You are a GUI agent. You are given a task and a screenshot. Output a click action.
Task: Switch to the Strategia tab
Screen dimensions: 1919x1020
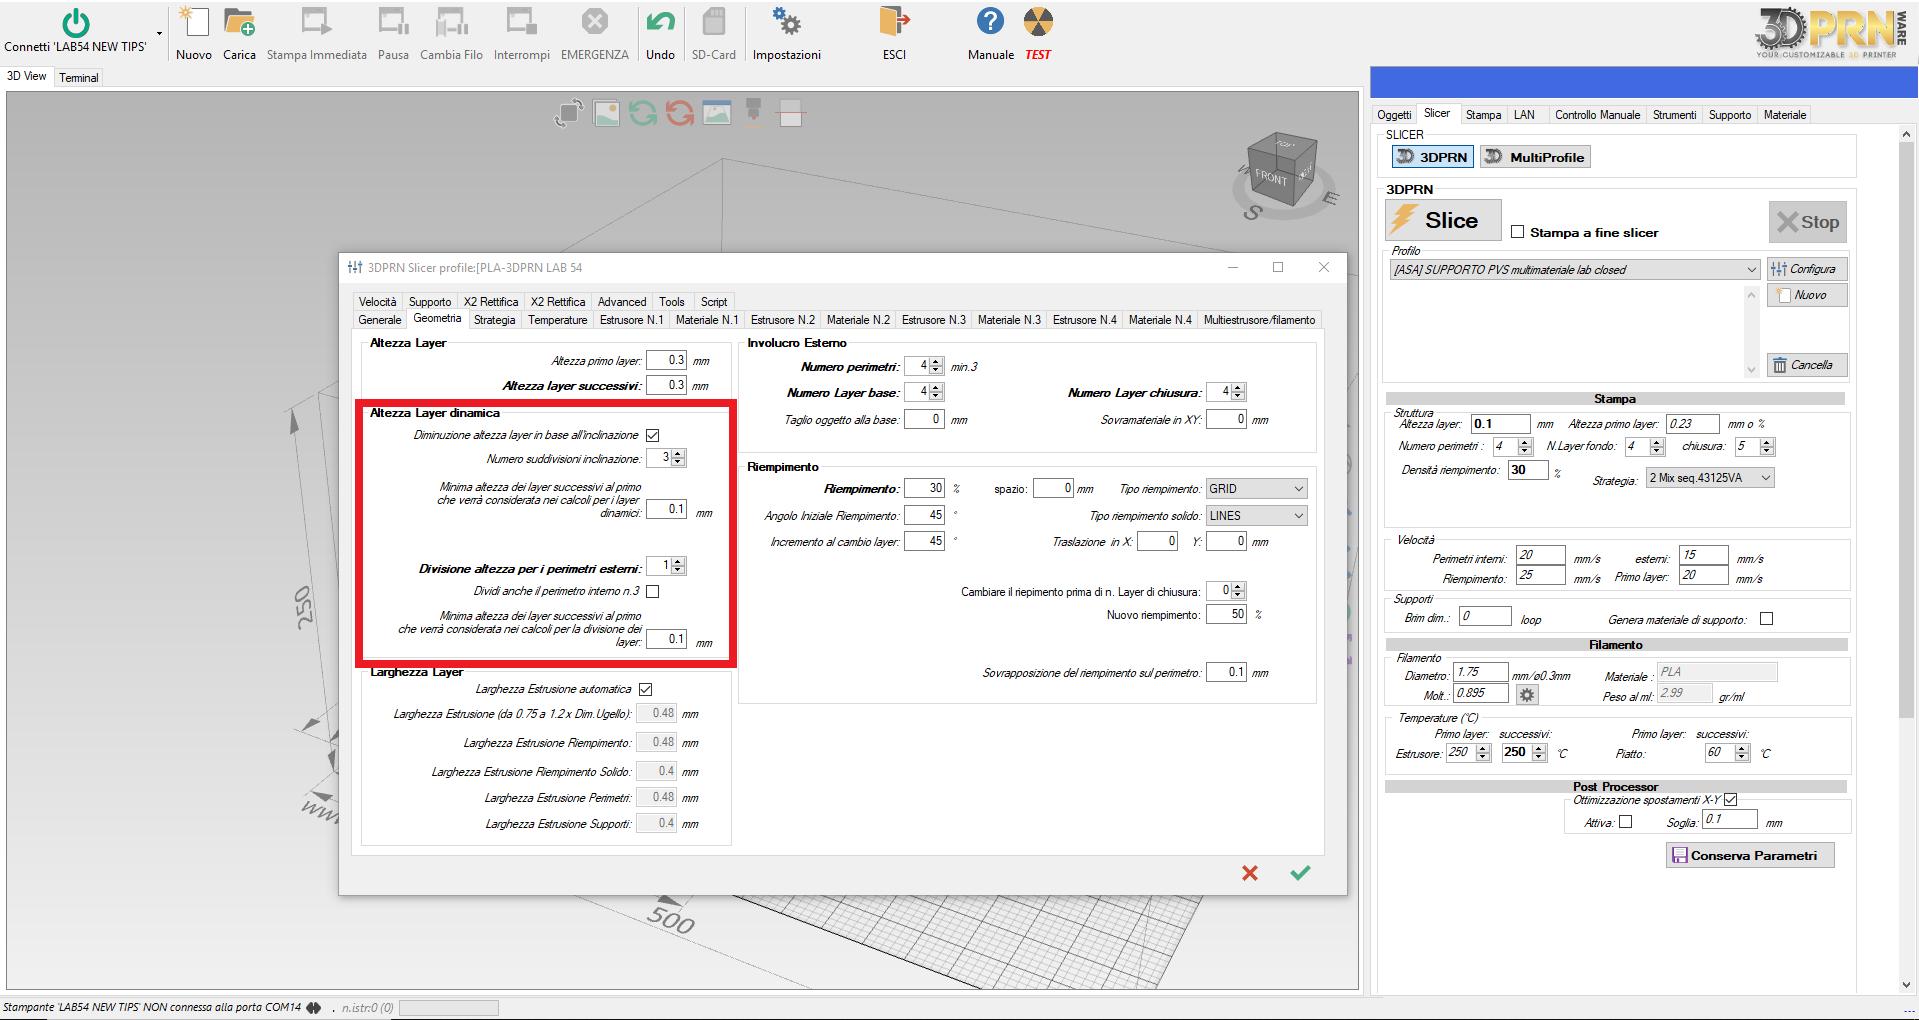pos(495,320)
